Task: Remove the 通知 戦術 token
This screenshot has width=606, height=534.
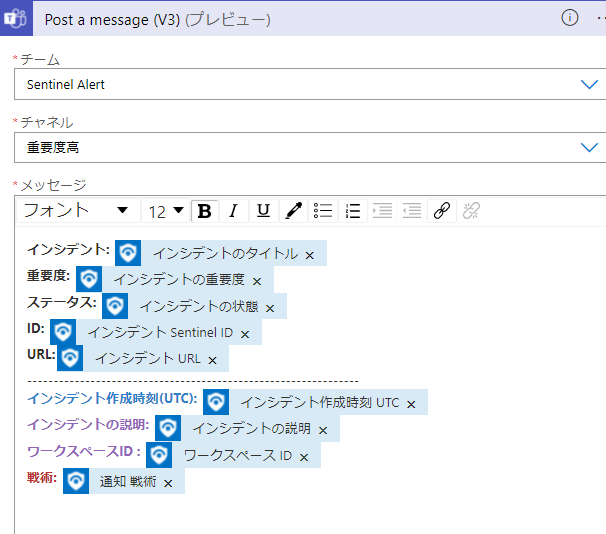Action: 168,483
